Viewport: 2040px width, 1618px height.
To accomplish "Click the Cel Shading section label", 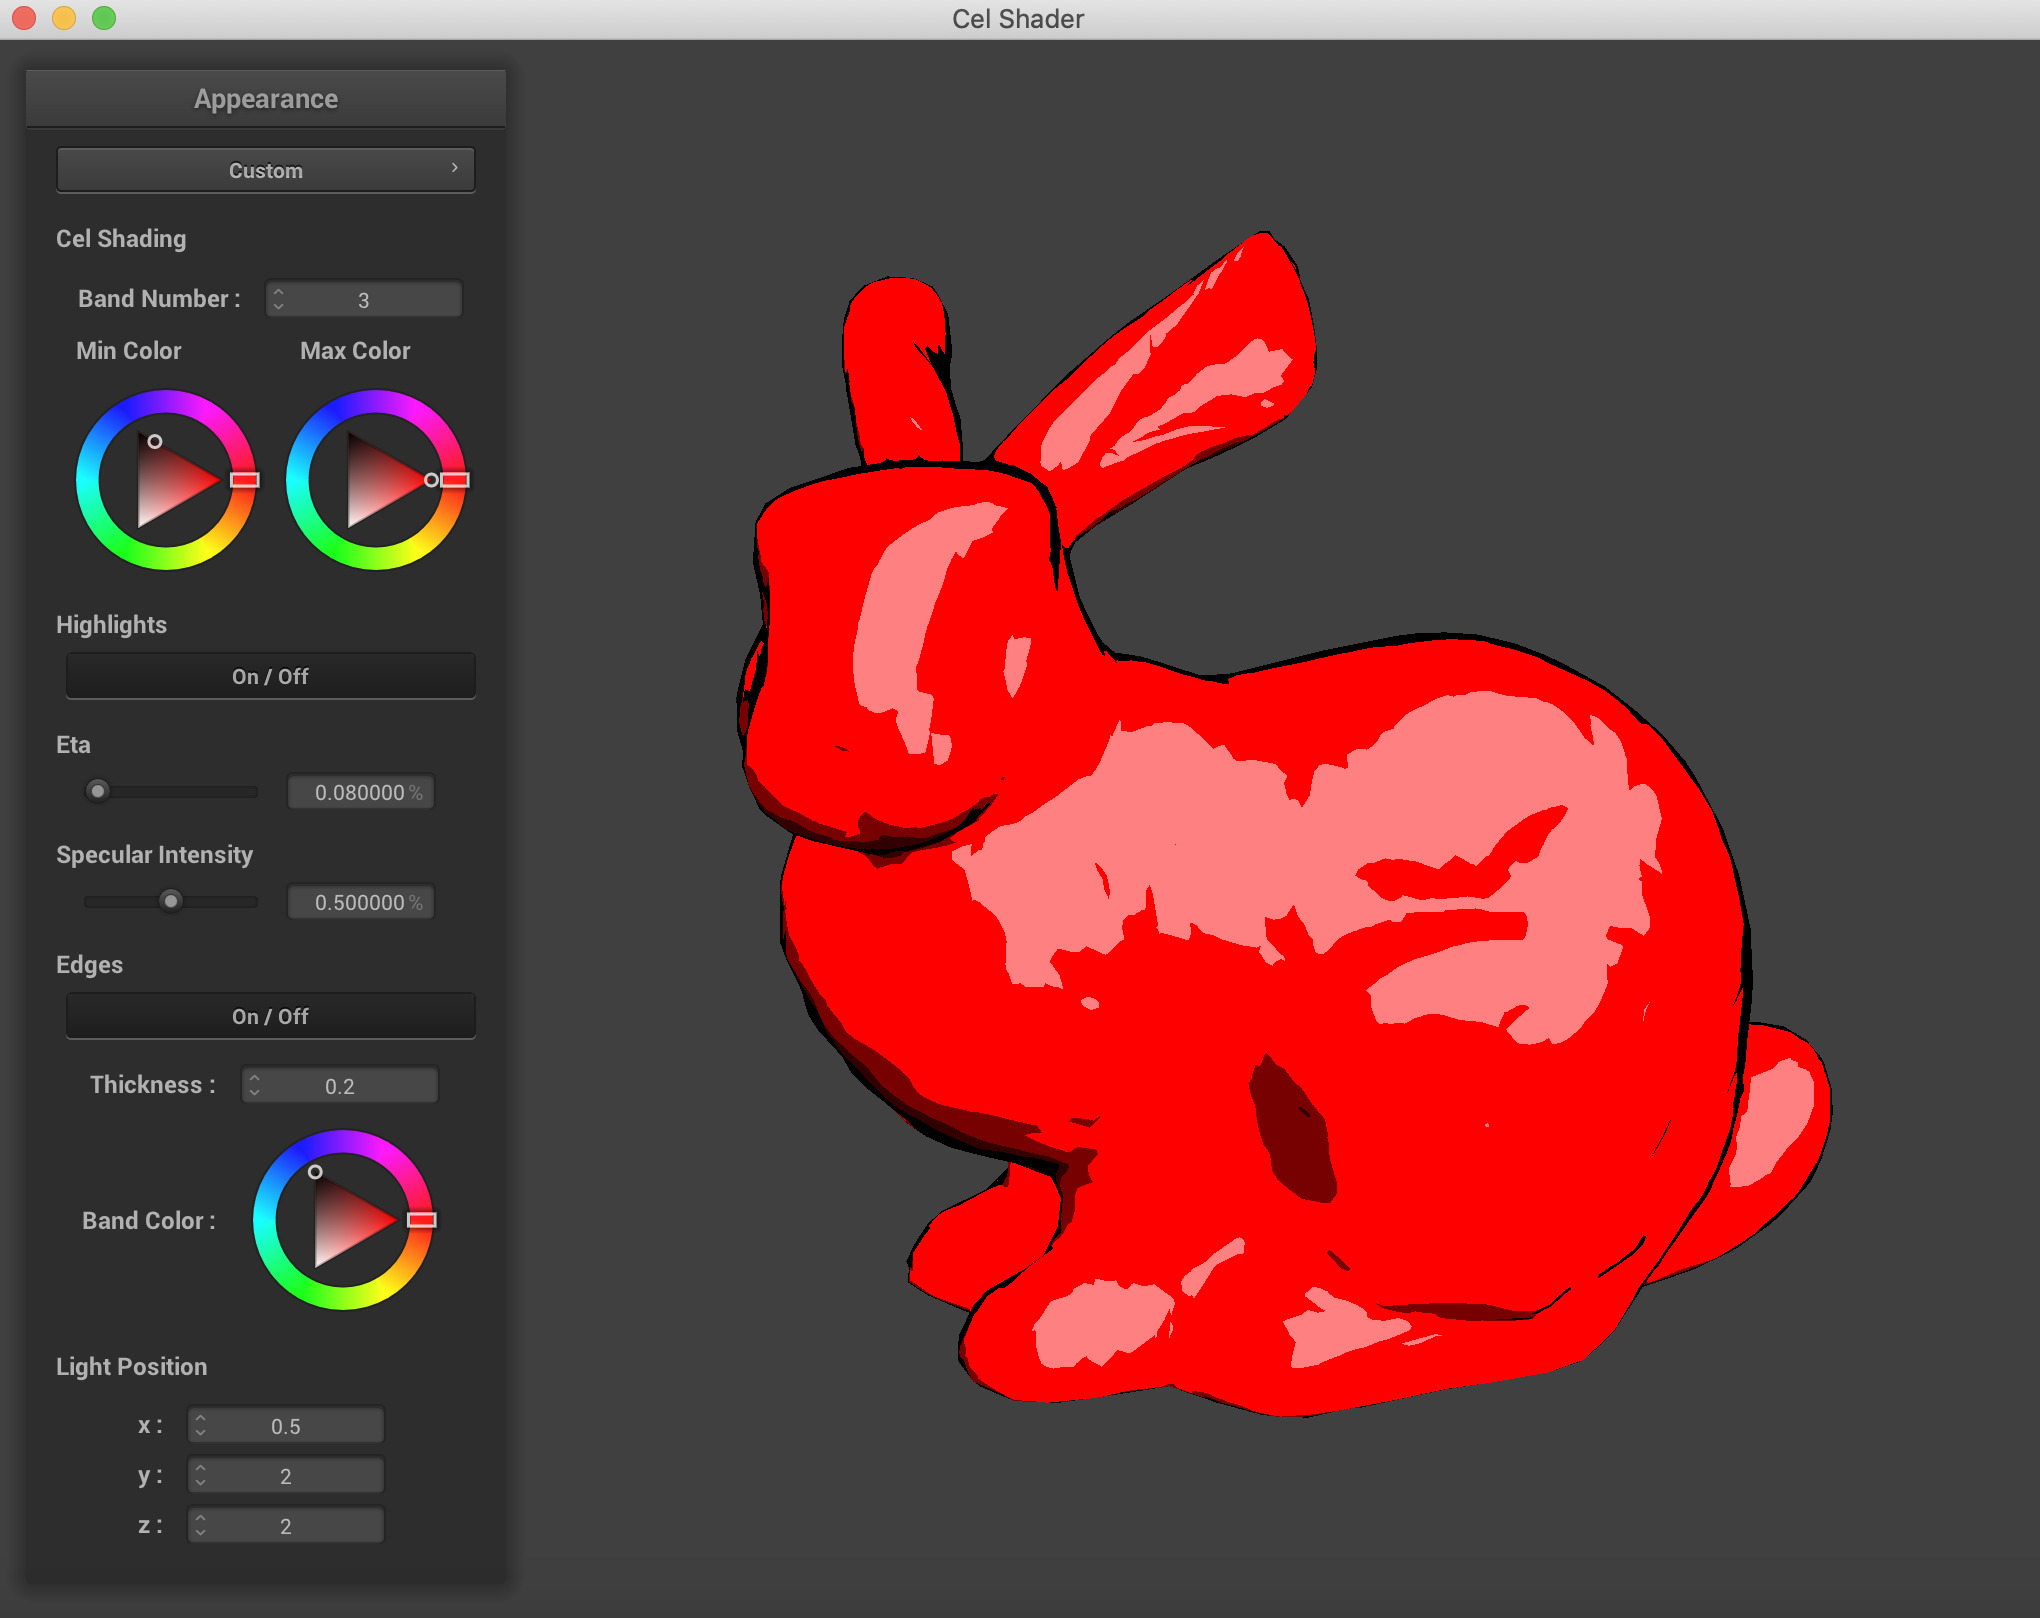I will pyautogui.click(x=121, y=239).
